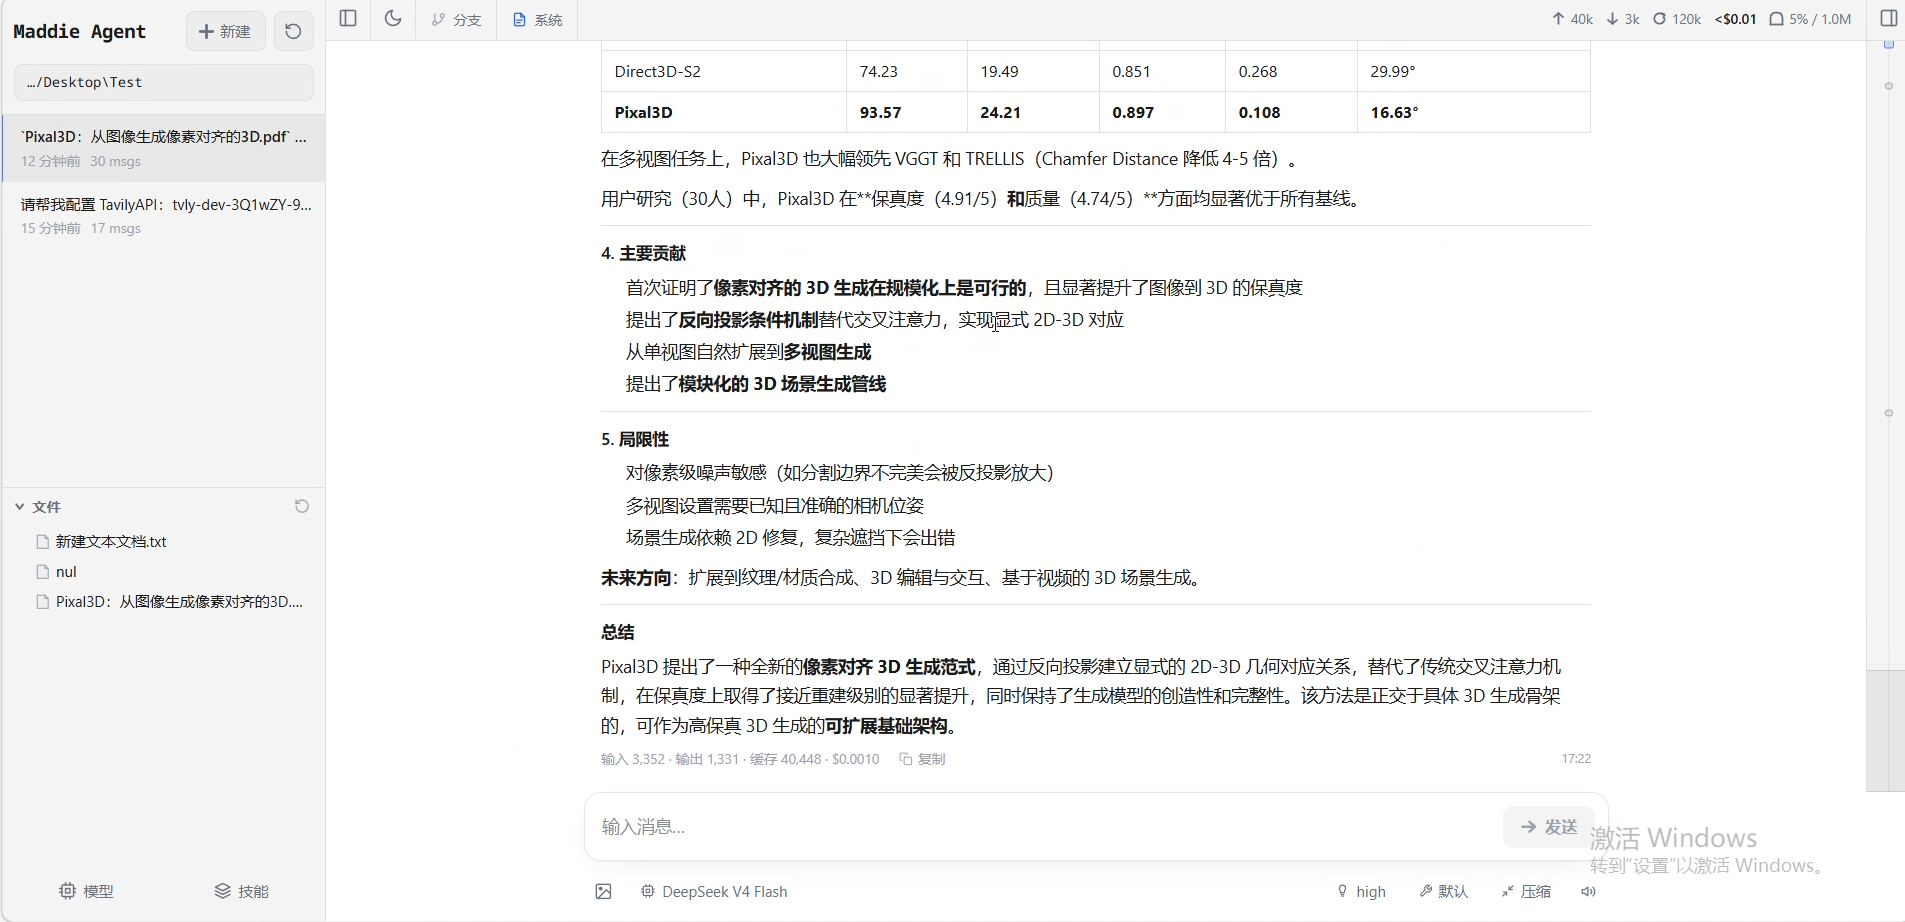Click the second message dot in the minimap

(x=1889, y=86)
